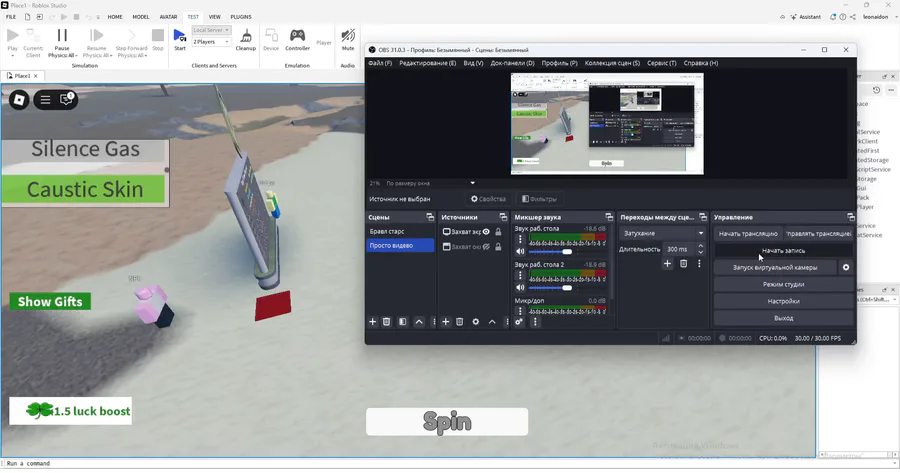Click the duration 300 ms stepper arrows
This screenshot has height=473, width=900.
pos(700,249)
